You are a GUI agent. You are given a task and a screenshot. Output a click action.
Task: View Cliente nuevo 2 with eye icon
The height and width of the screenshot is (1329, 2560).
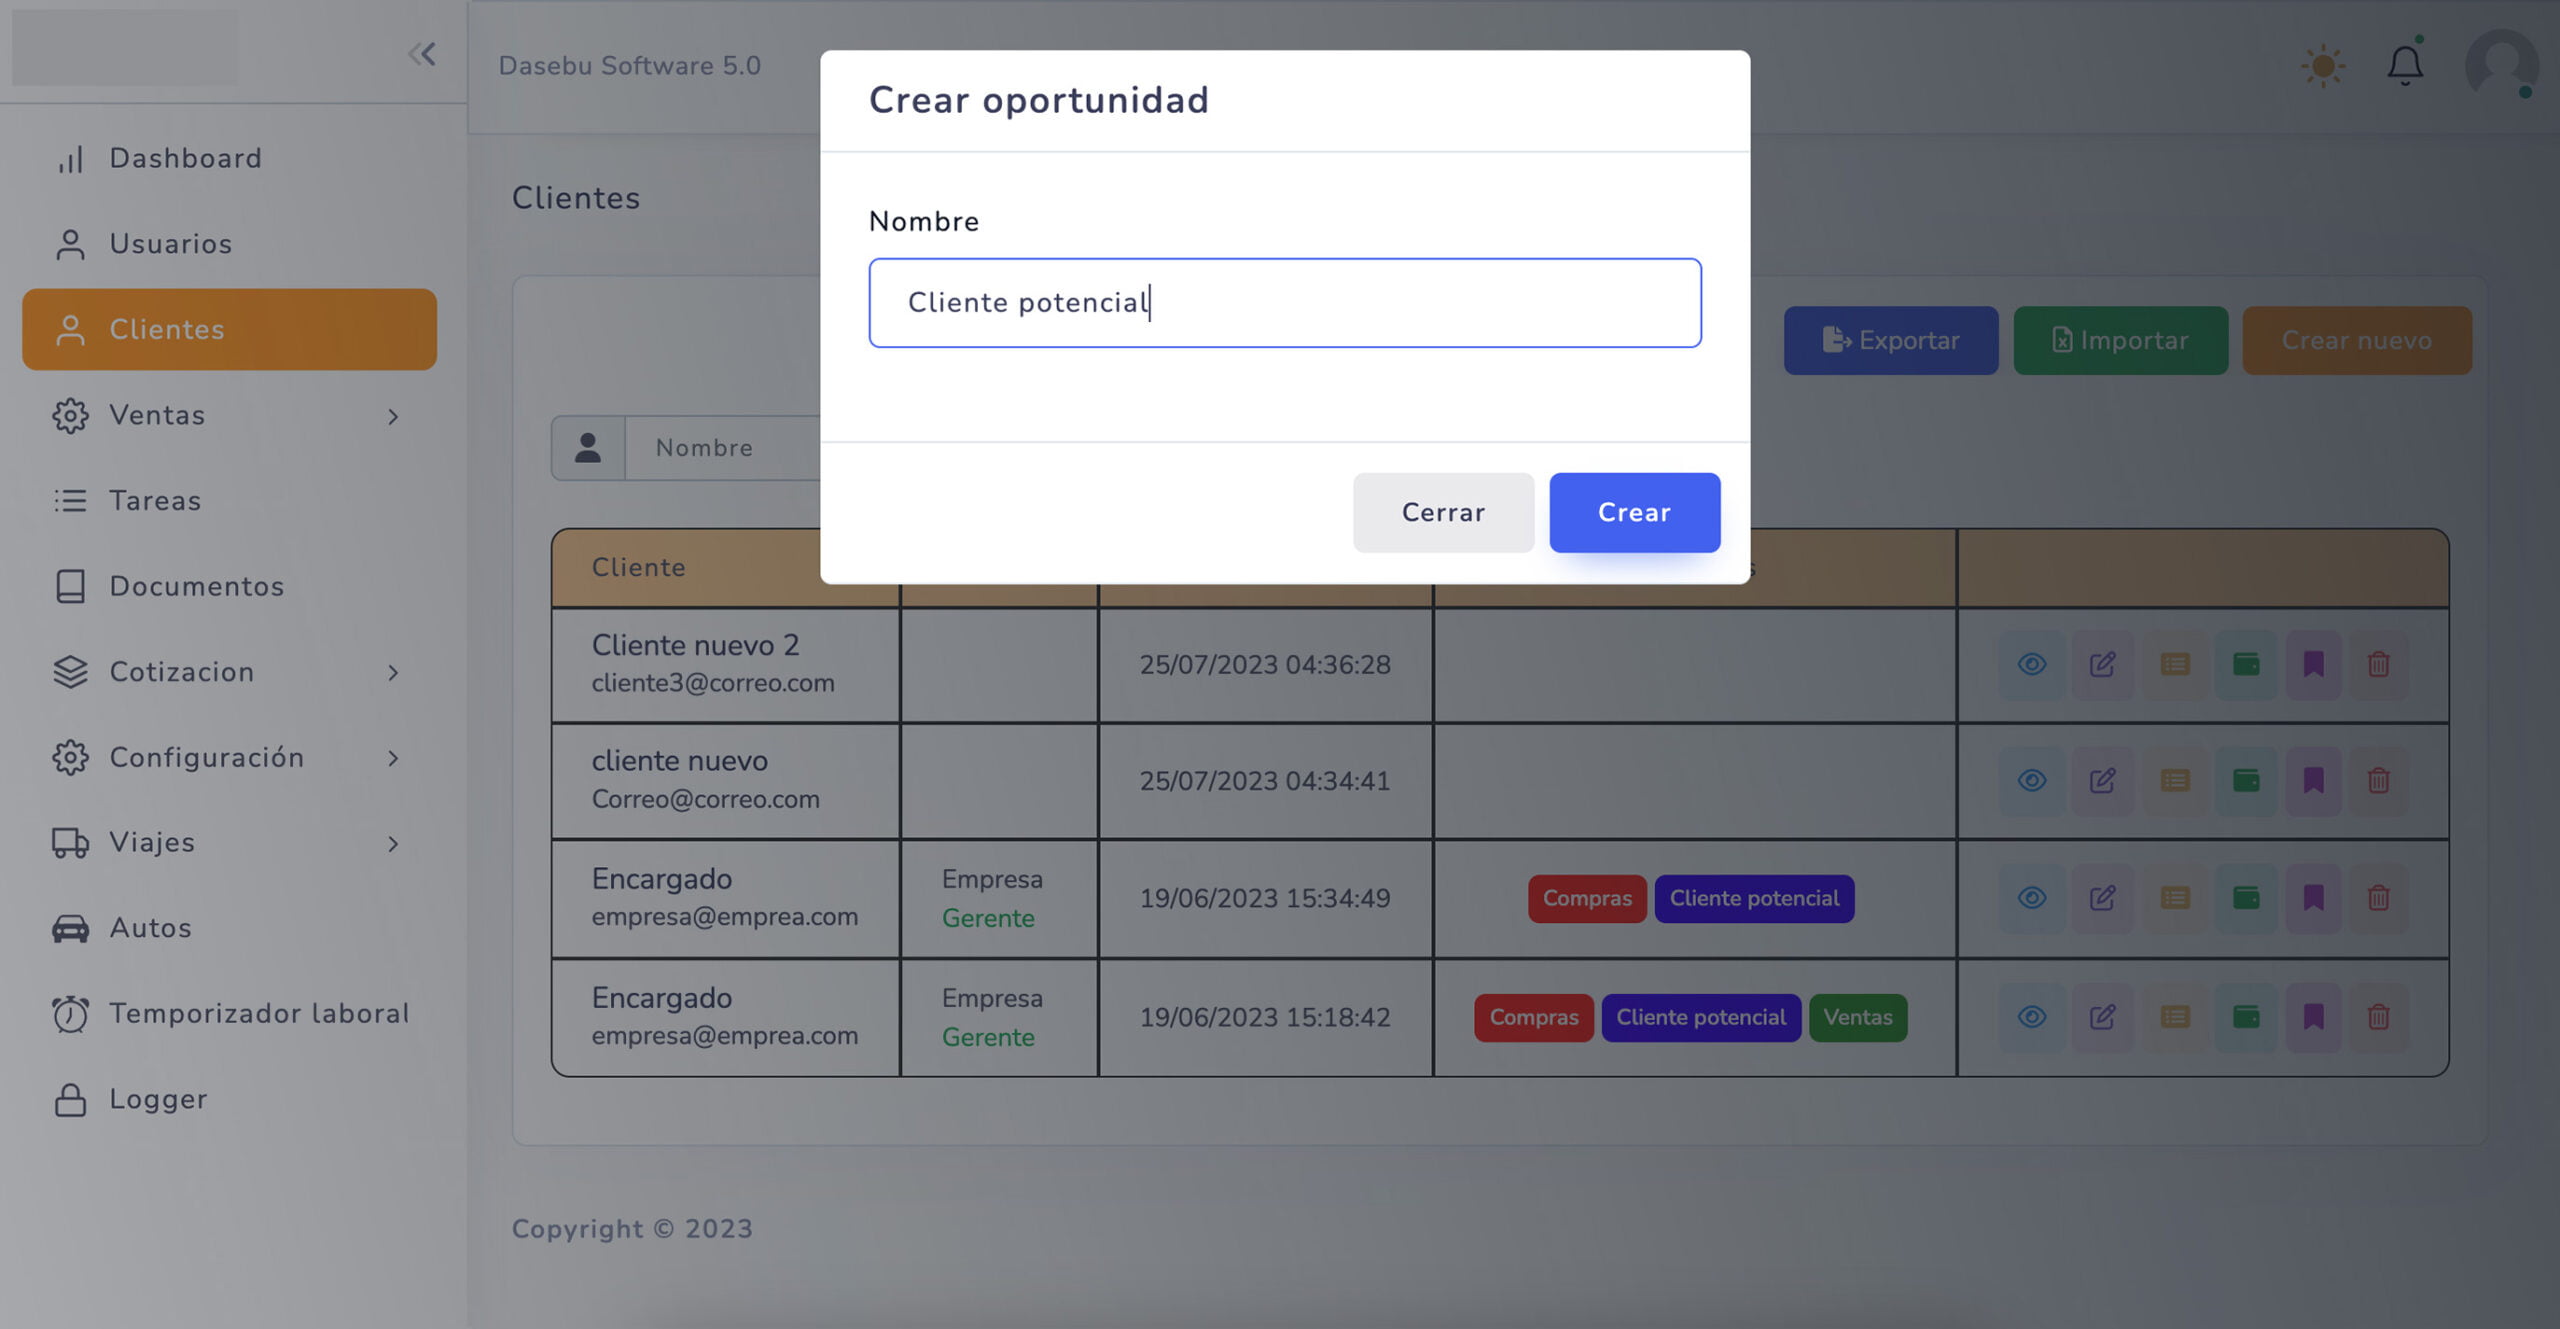(x=2031, y=664)
